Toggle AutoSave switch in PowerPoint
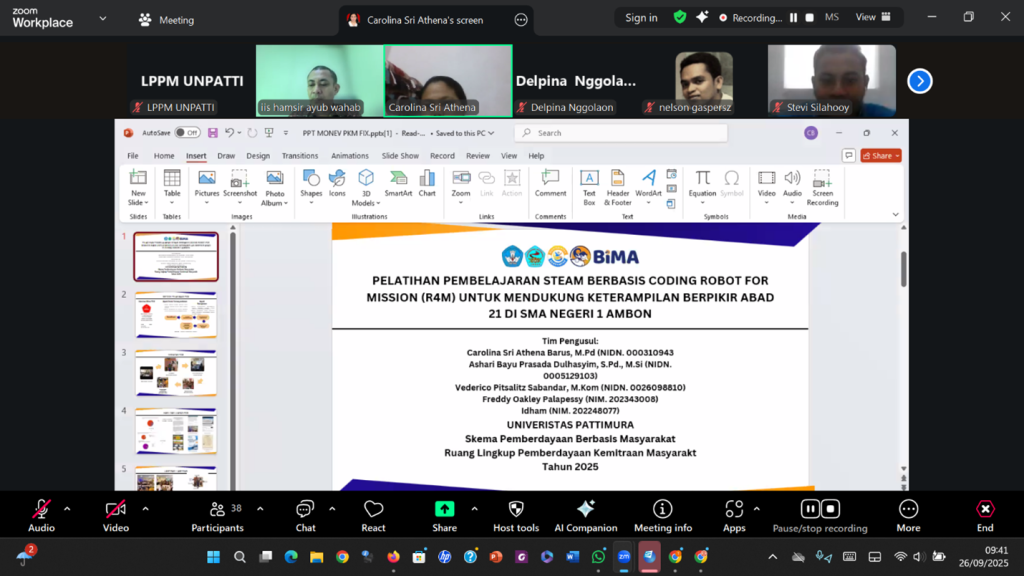Image resolution: width=1024 pixels, height=576 pixels. point(187,133)
